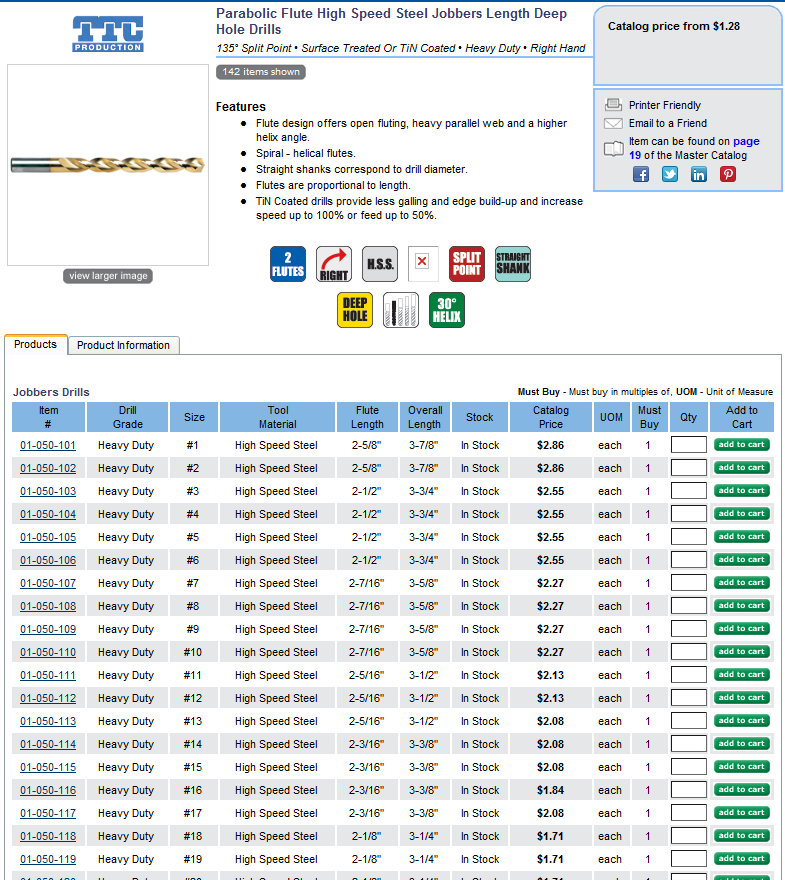Click the printer icon beside Printer Friendly
The image size is (785, 880).
click(613, 105)
